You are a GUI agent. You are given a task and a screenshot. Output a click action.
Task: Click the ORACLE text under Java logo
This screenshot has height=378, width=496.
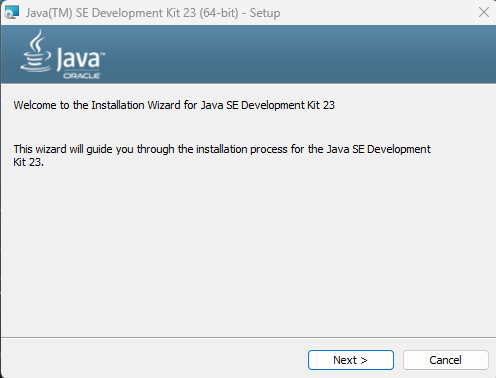pyautogui.click(x=82, y=76)
